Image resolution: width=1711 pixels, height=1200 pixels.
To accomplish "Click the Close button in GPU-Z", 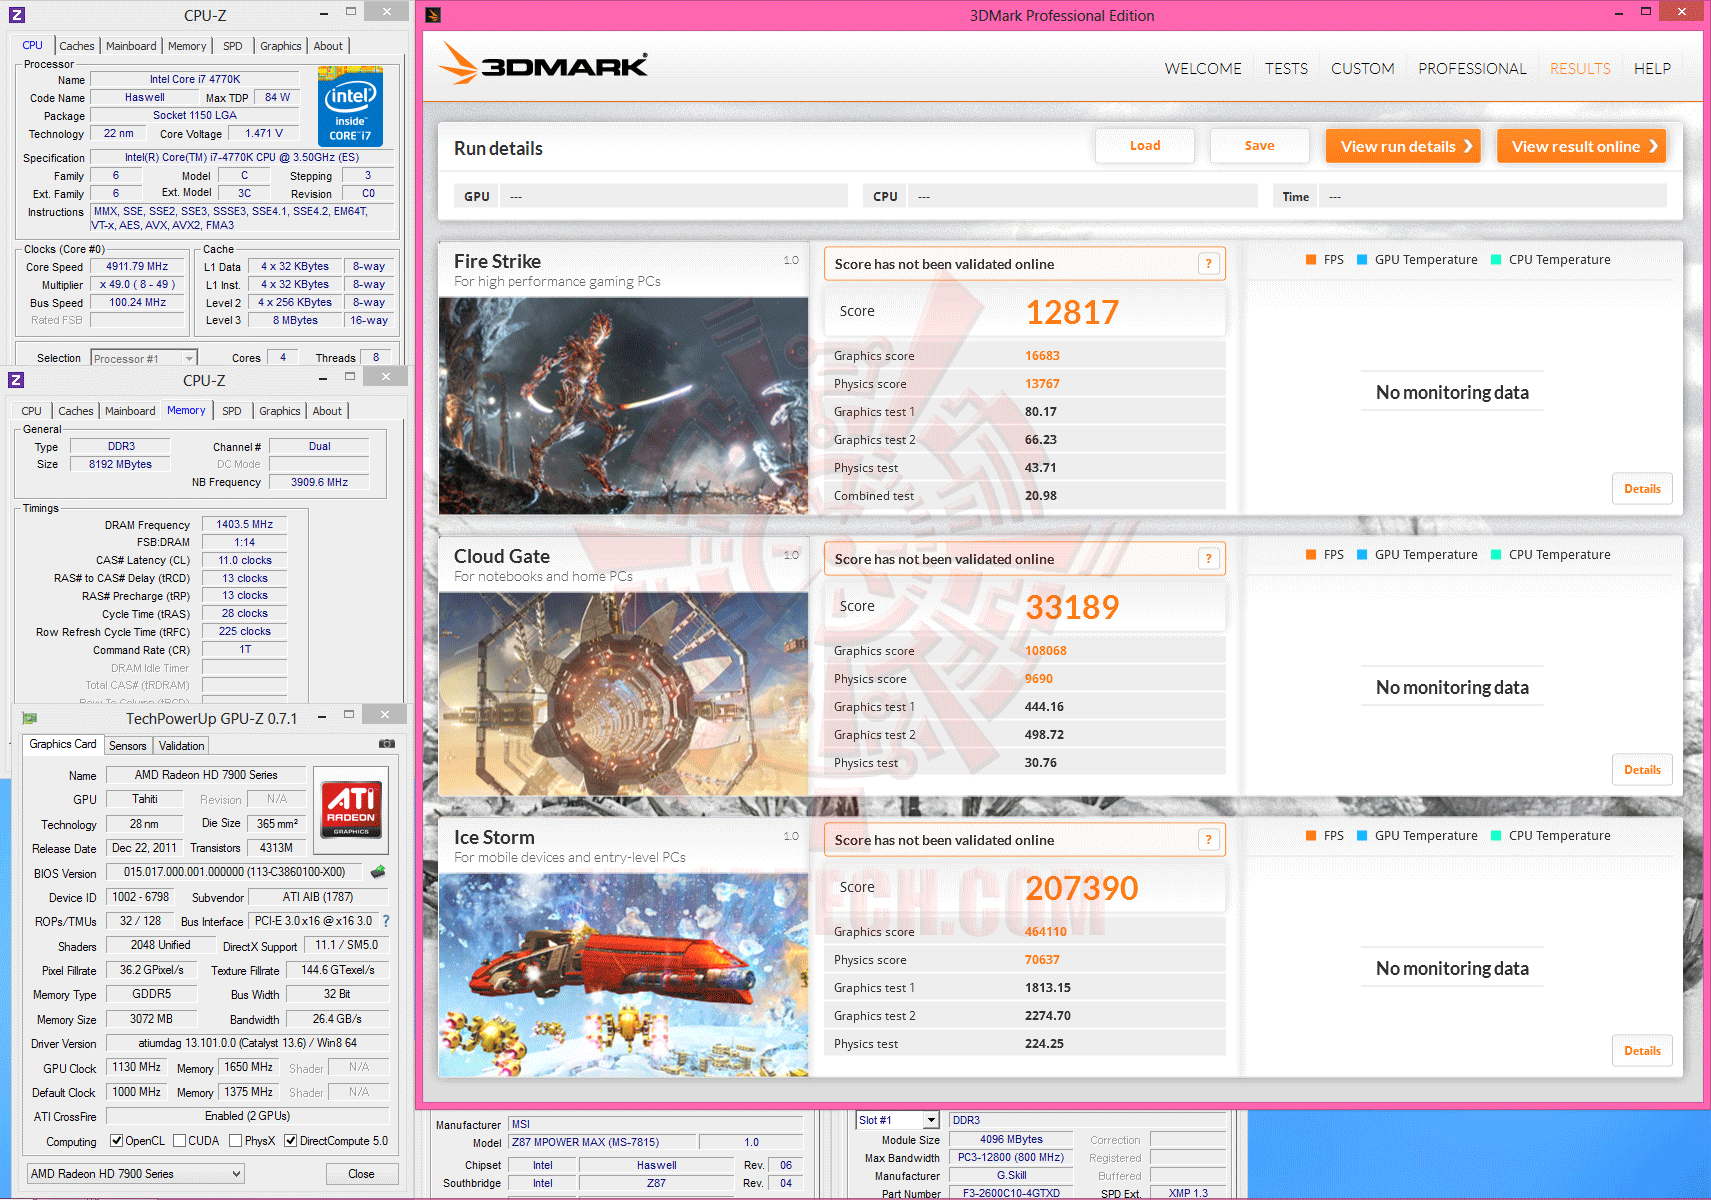I will 361,1174.
